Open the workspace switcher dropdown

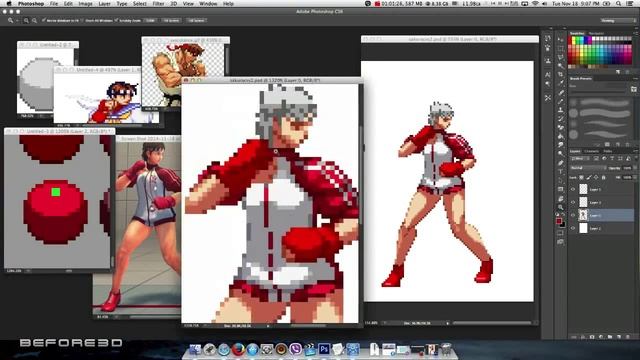coord(618,20)
